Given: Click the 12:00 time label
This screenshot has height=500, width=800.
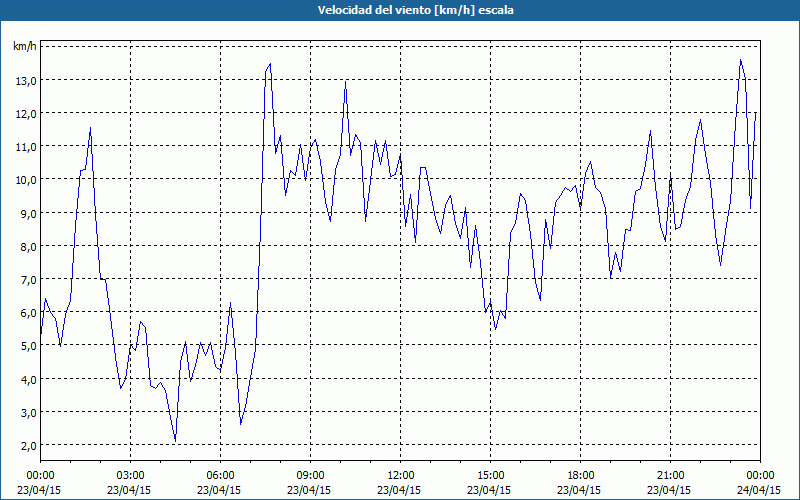Looking at the screenshot, I should click(x=401, y=476).
